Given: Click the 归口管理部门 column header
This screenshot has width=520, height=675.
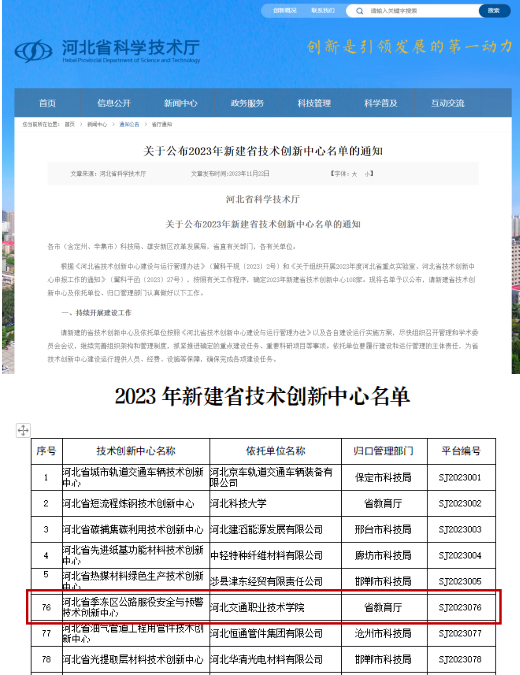Looking at the screenshot, I should (384, 451).
